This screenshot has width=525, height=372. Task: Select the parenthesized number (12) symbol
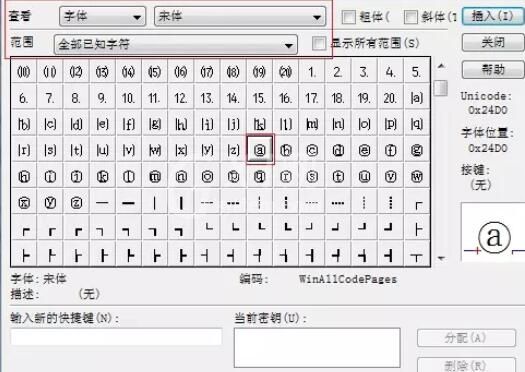click(76, 72)
